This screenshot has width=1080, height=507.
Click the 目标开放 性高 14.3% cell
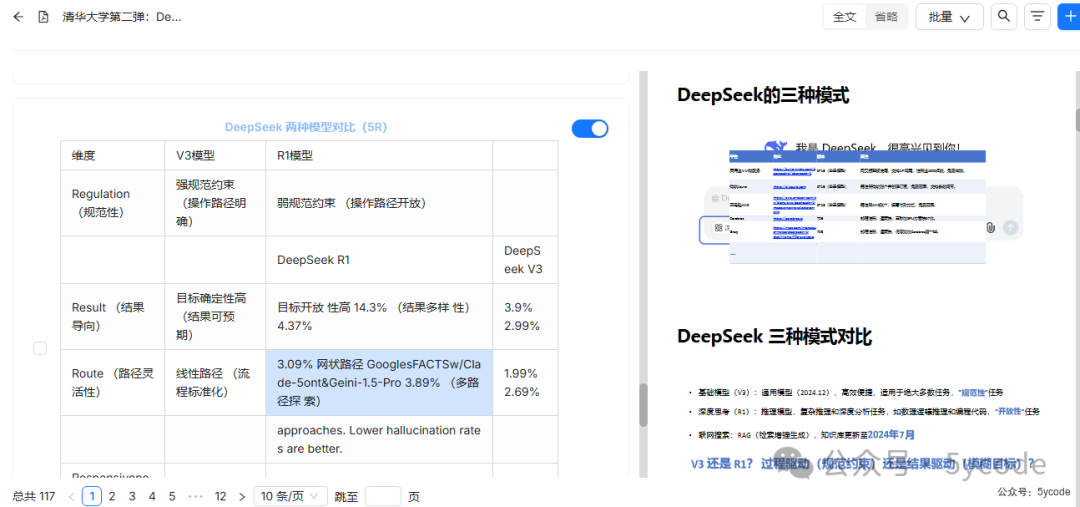click(x=379, y=316)
